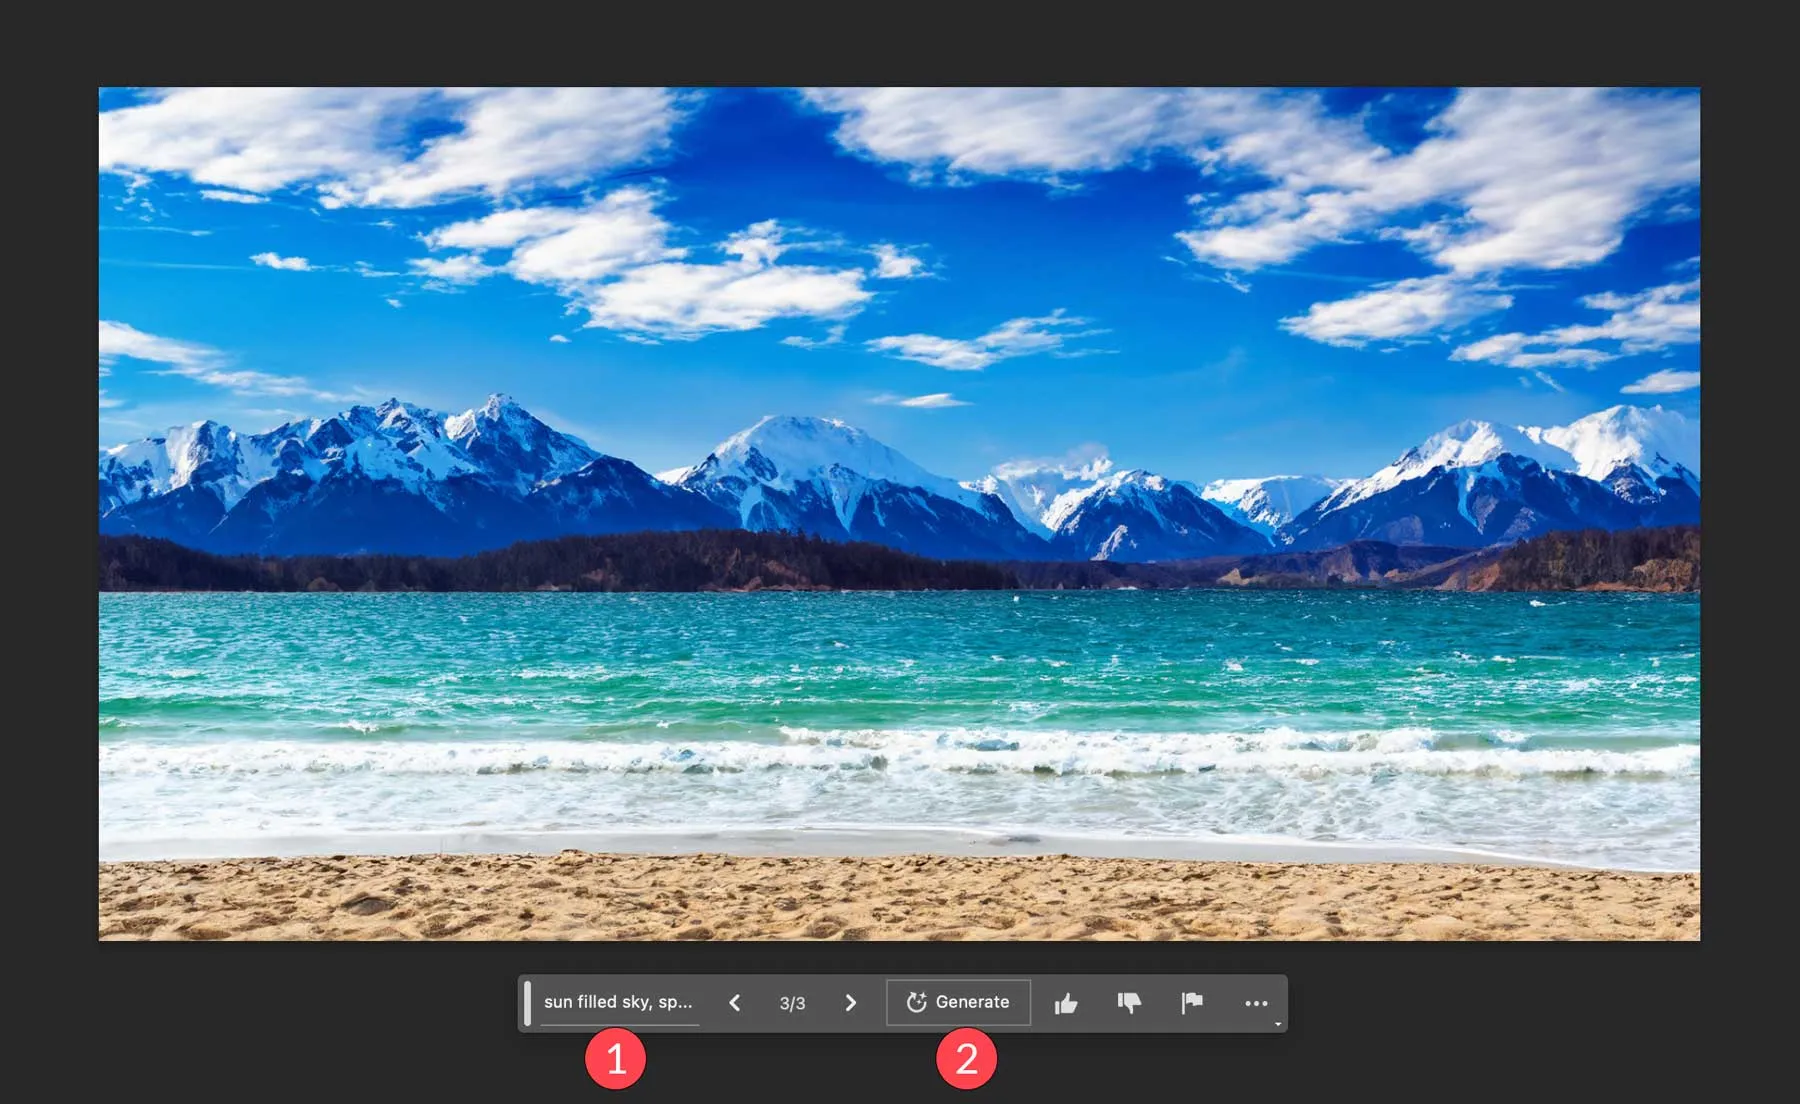This screenshot has width=1800, height=1104.
Task: Click the "sun filled sky" prompt field
Action: [x=618, y=1002]
